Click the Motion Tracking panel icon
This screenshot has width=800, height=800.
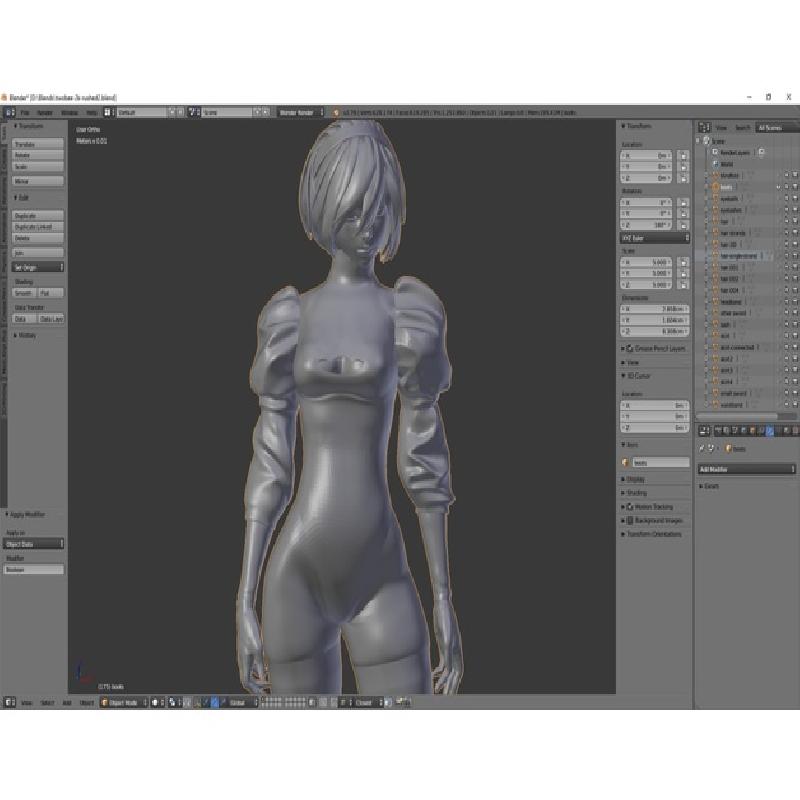630,507
